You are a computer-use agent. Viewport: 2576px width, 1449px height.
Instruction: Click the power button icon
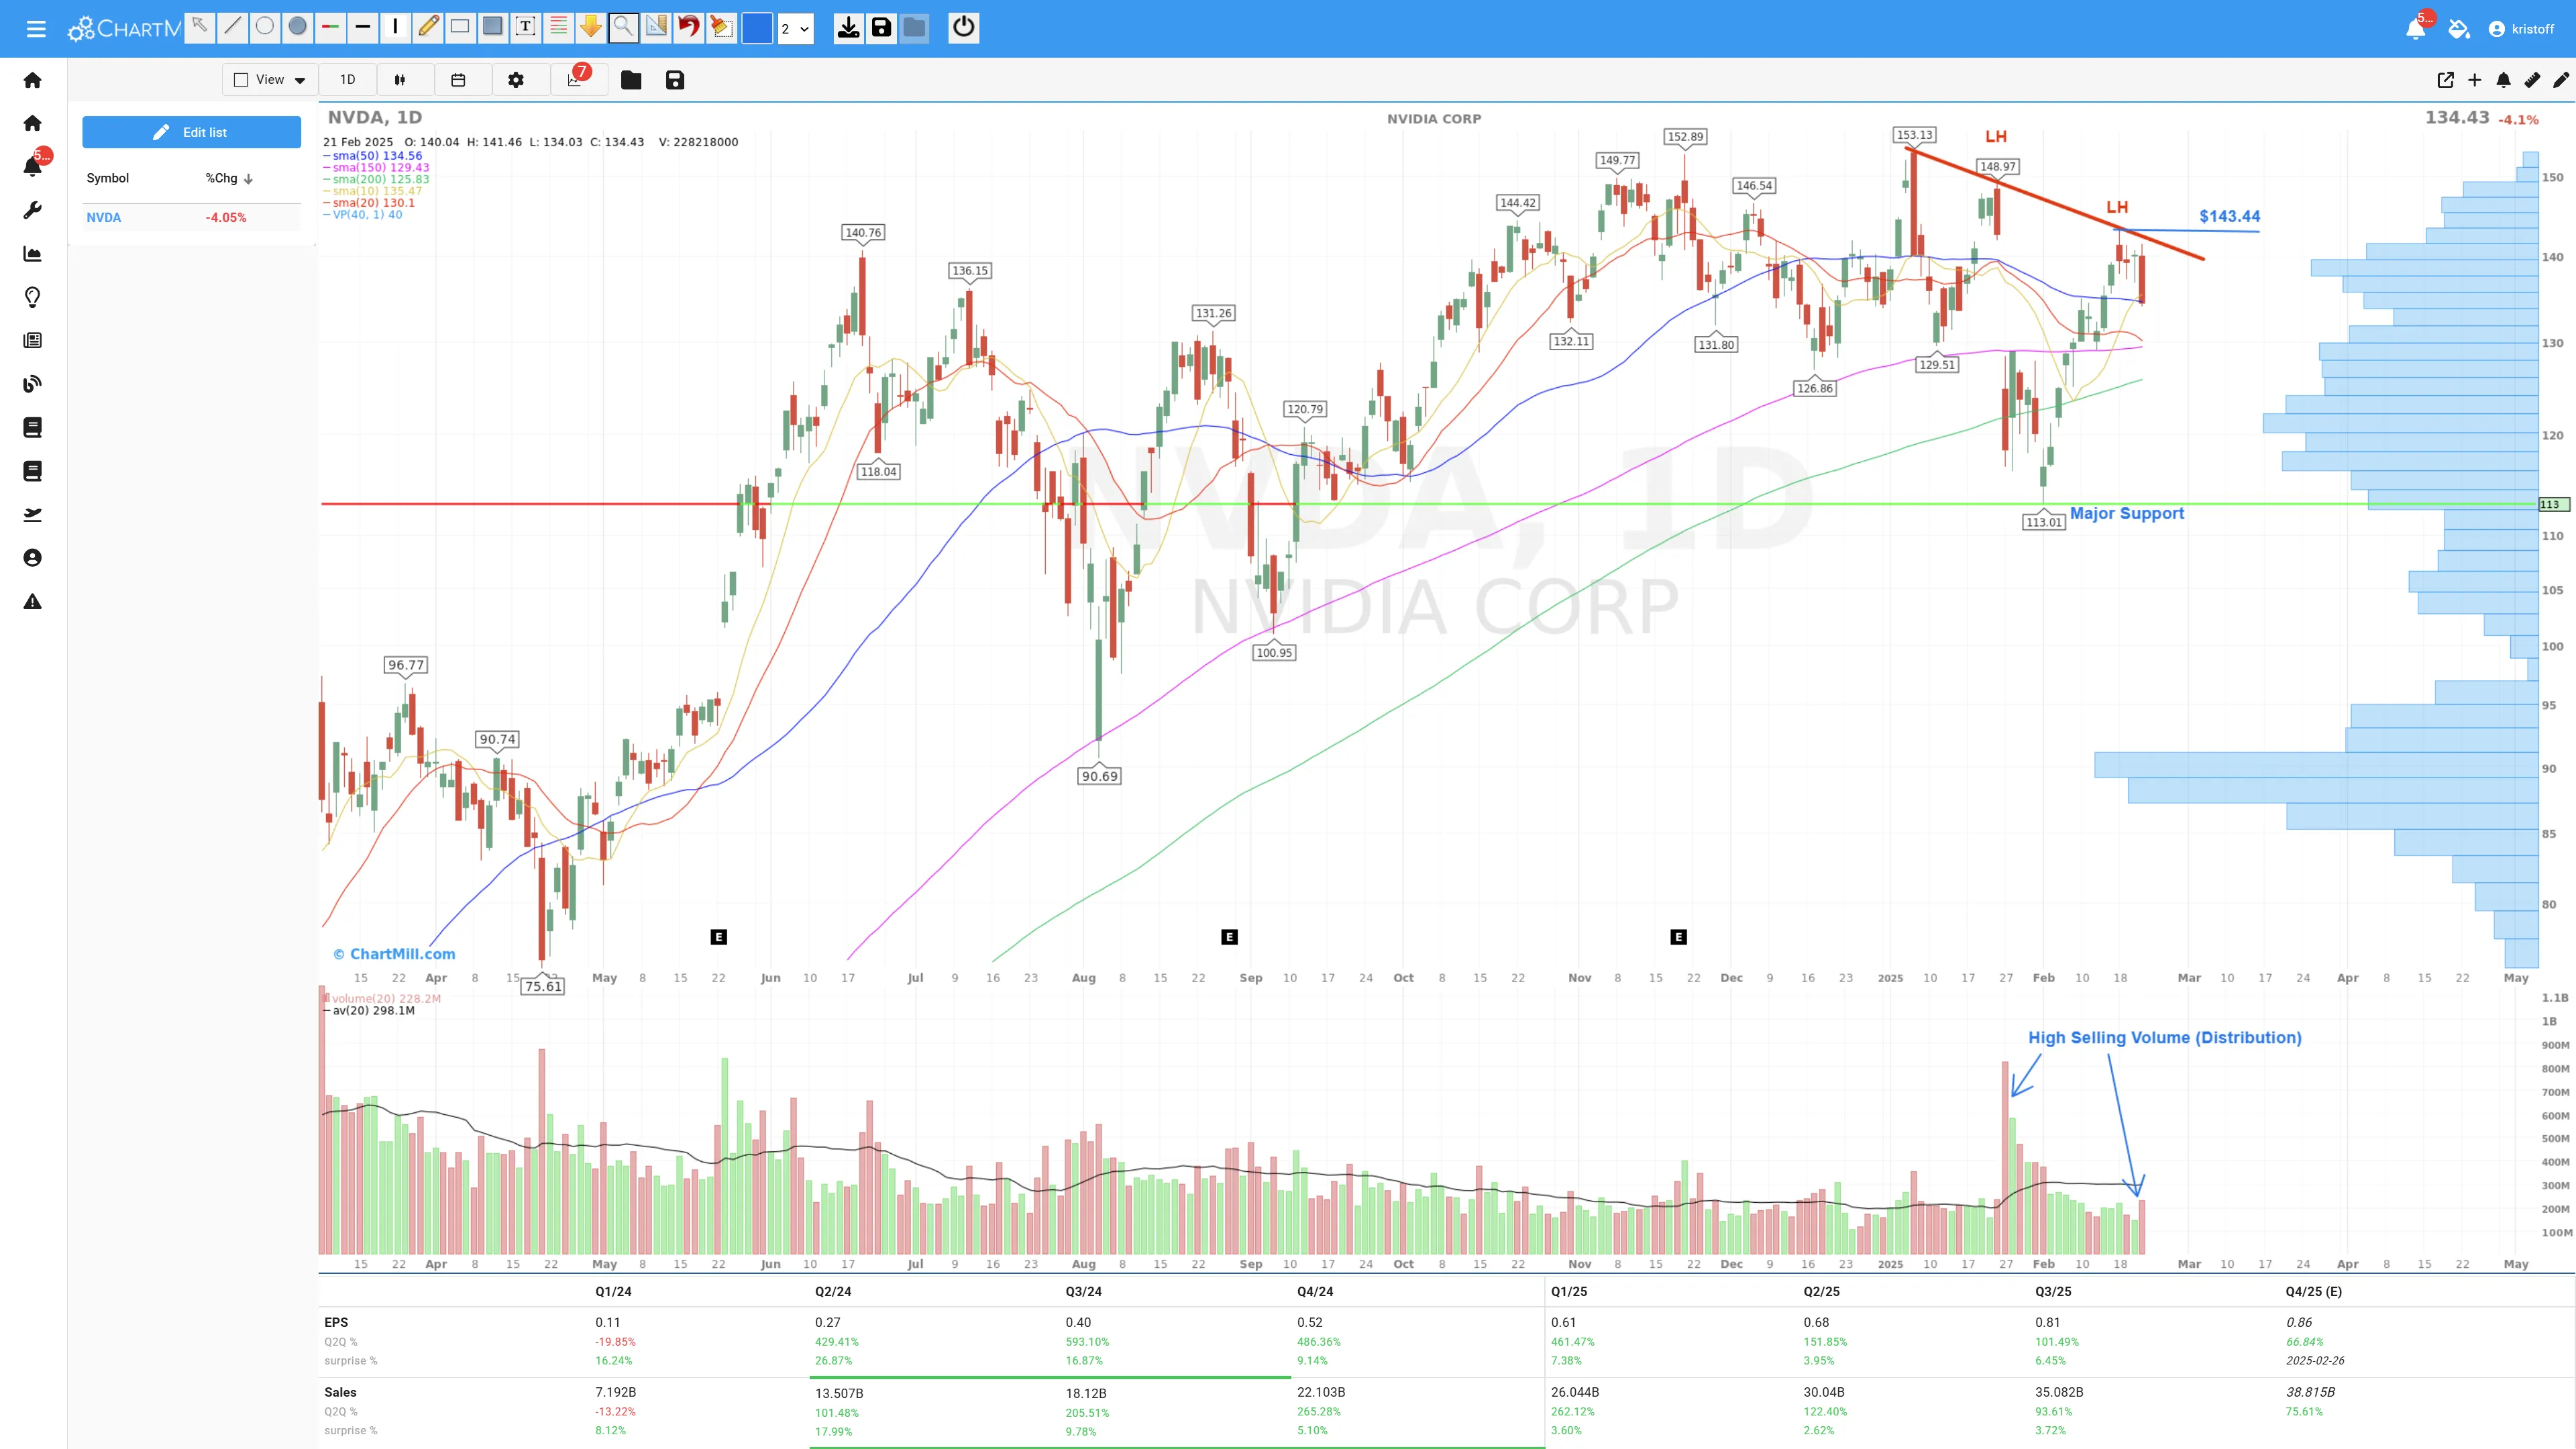[963, 27]
